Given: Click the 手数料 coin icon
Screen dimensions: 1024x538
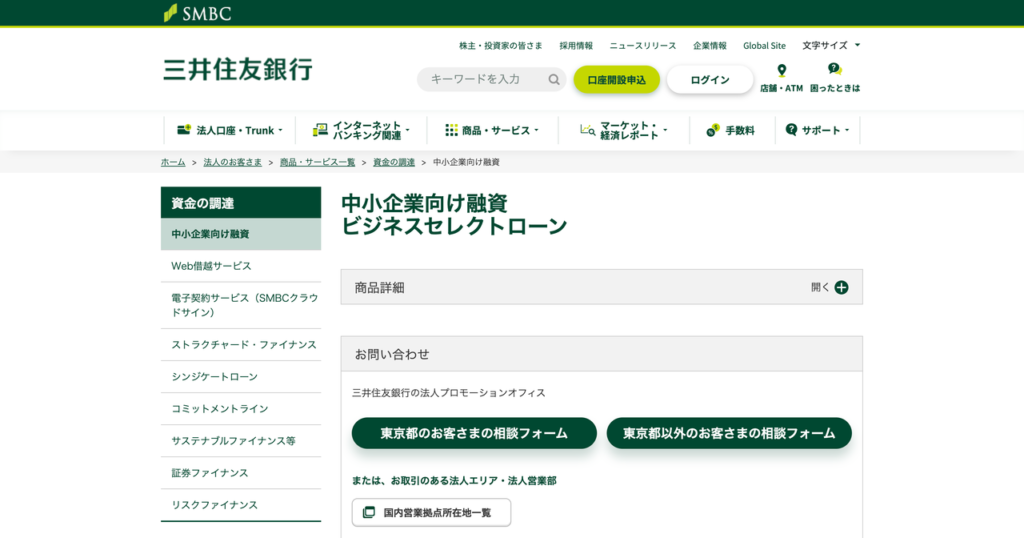Looking at the screenshot, I should (712, 131).
